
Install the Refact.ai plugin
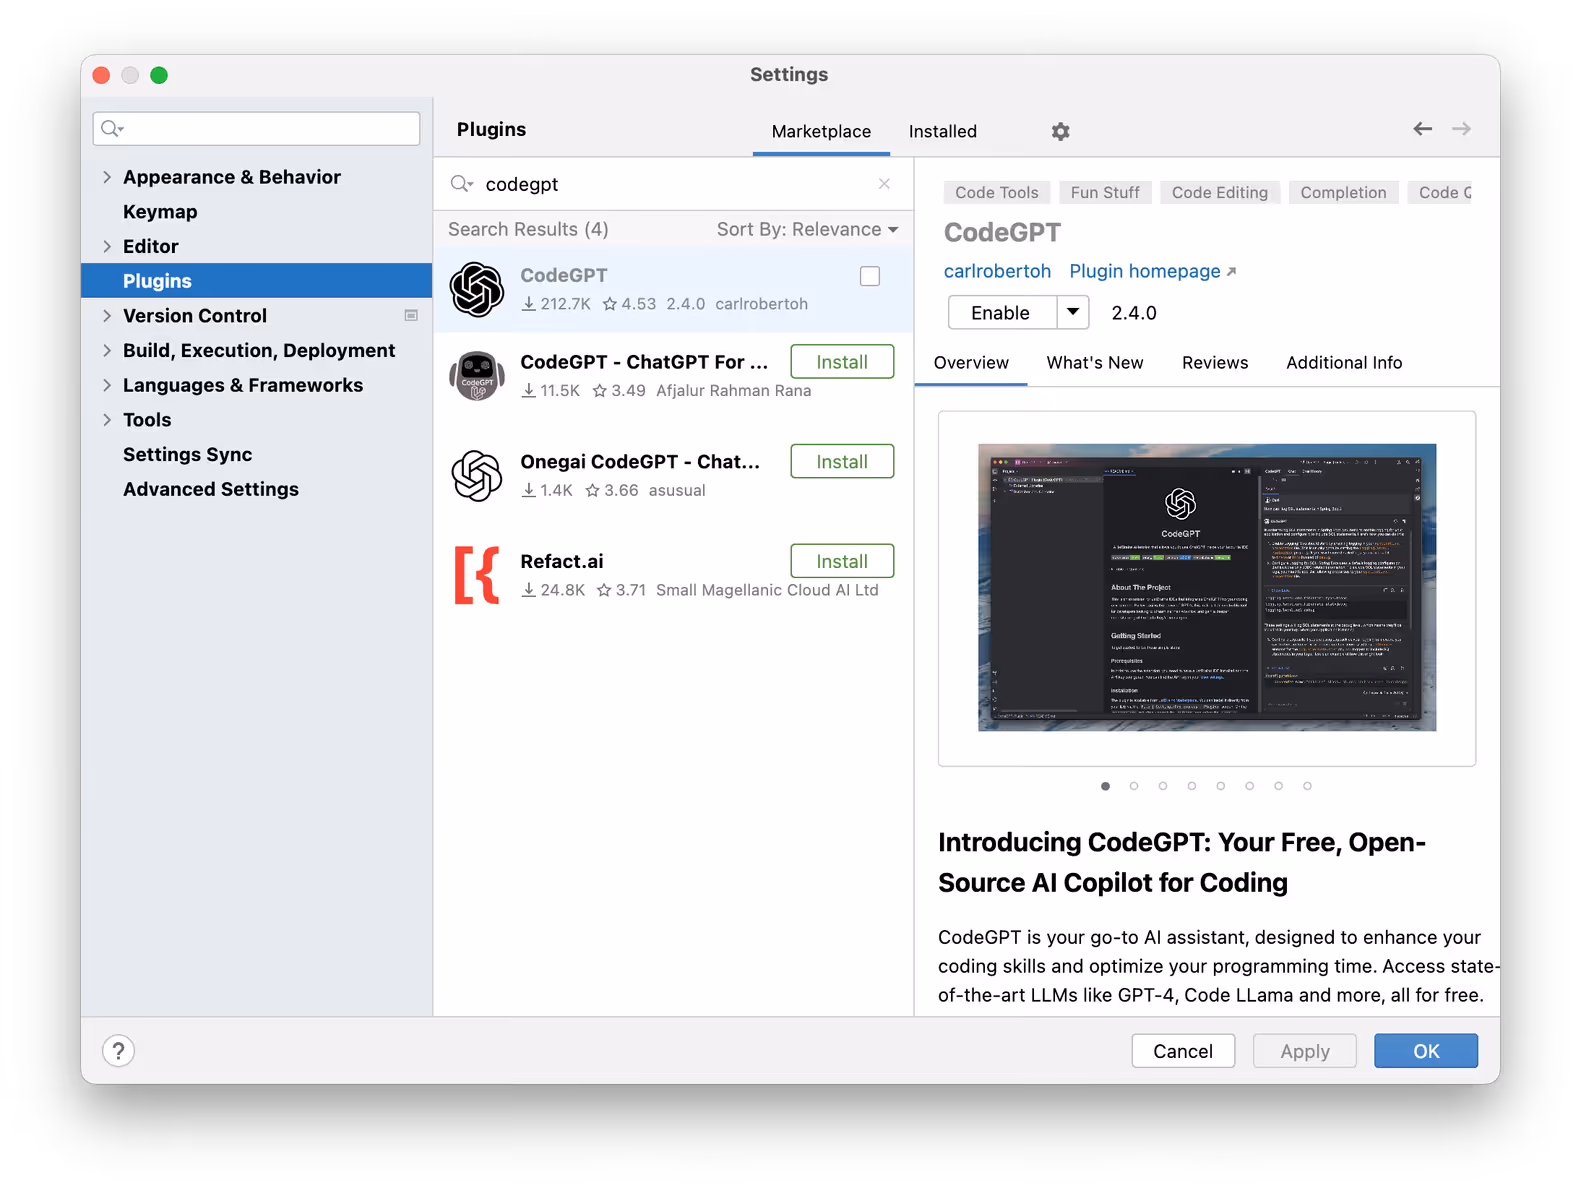(842, 562)
